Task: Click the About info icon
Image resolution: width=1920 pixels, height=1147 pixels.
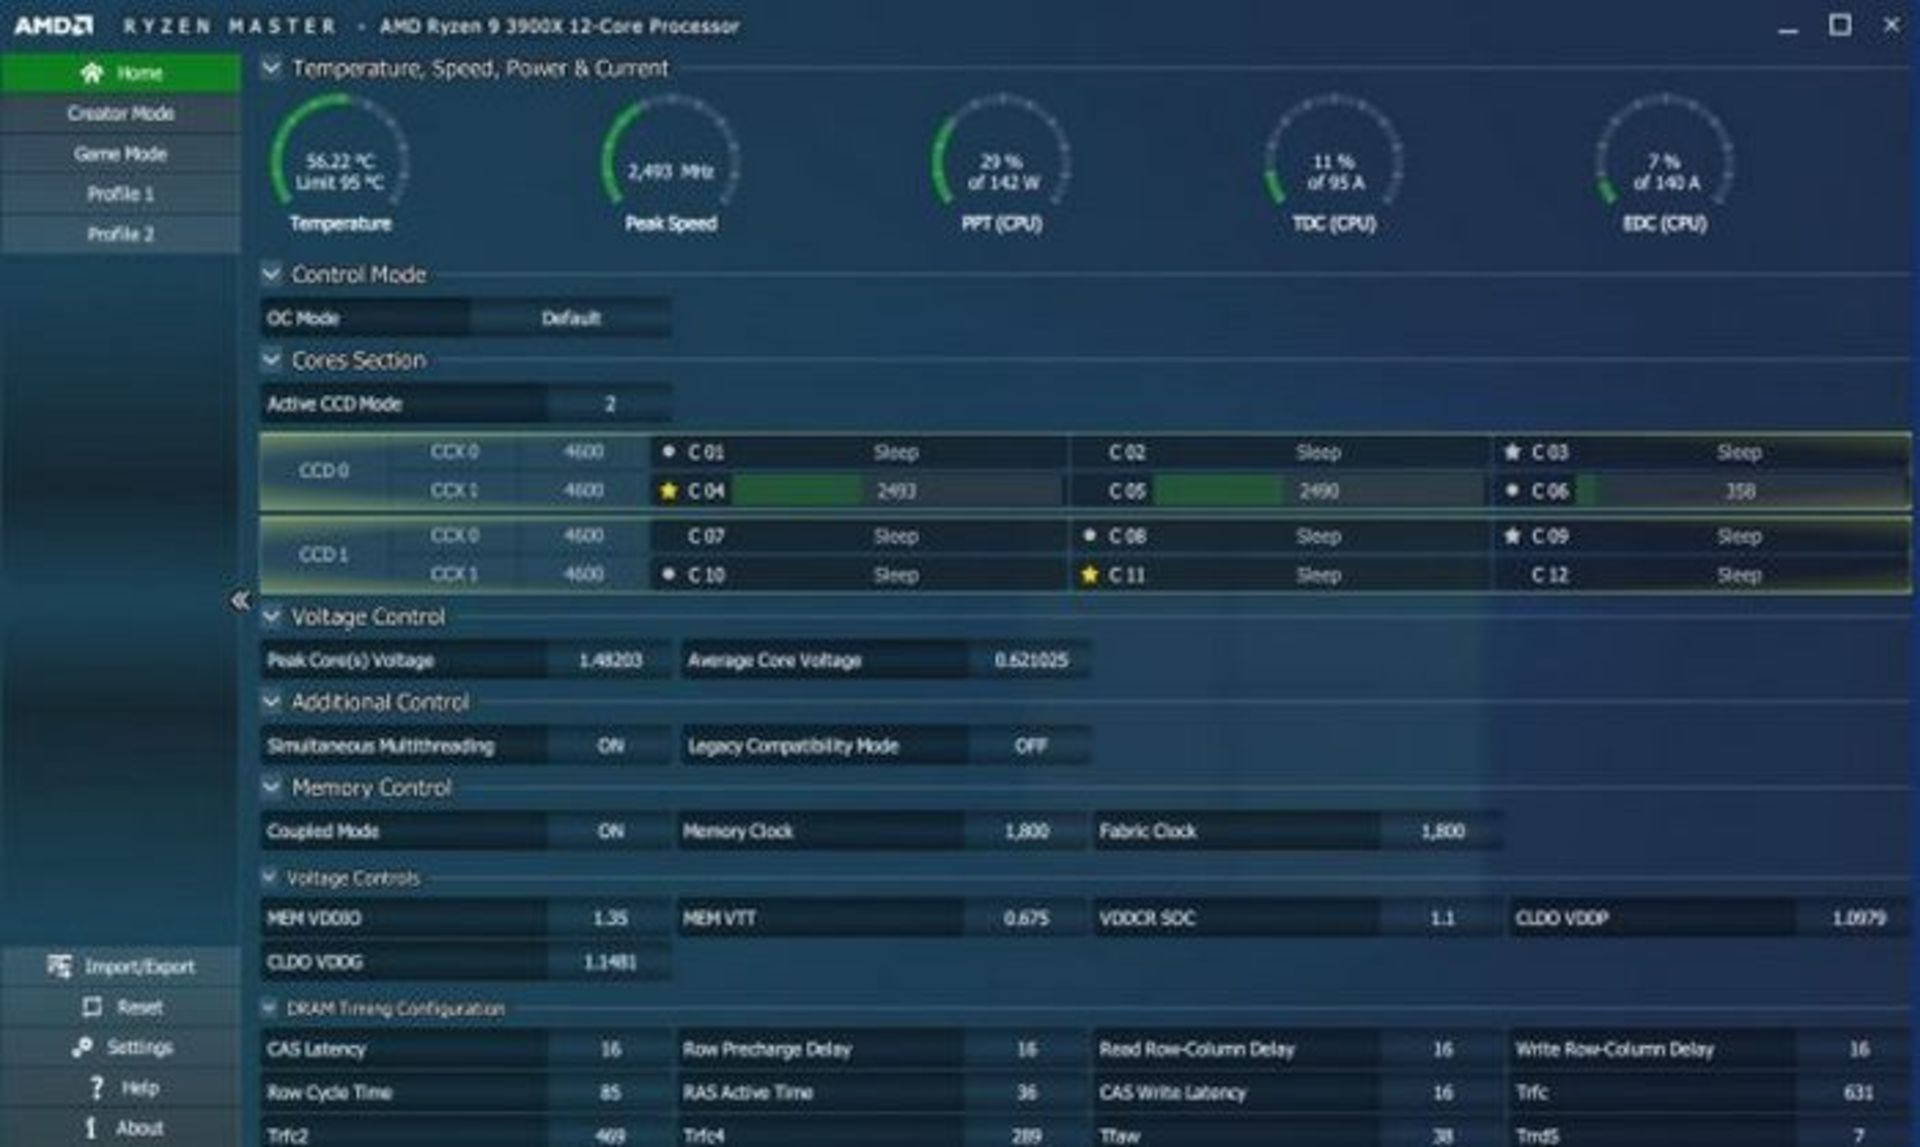Action: coord(91,1128)
